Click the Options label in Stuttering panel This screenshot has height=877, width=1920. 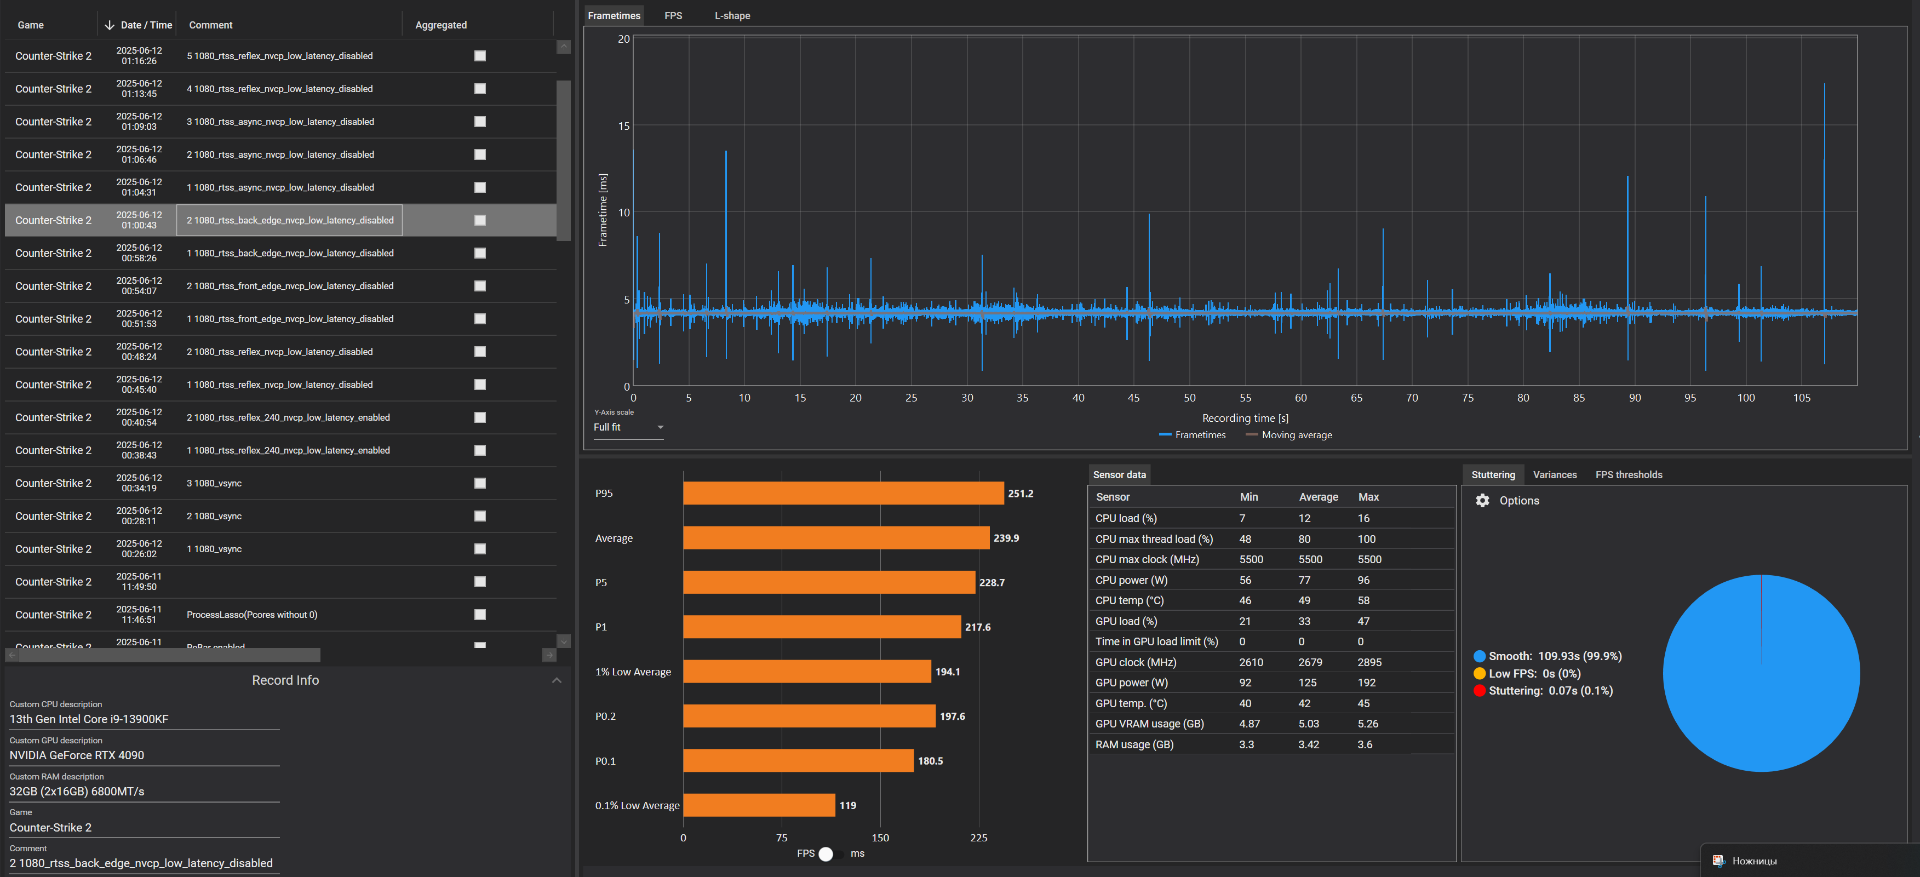[1519, 501]
